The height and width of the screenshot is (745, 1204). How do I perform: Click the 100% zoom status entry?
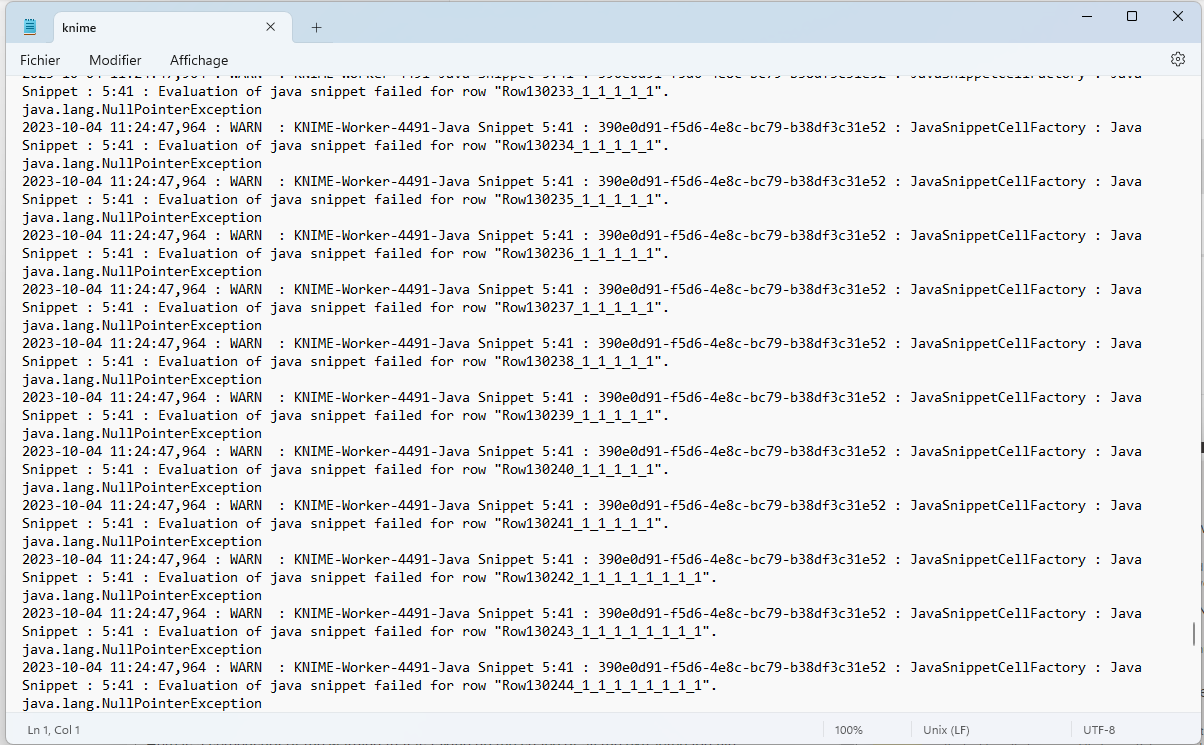(x=848, y=730)
